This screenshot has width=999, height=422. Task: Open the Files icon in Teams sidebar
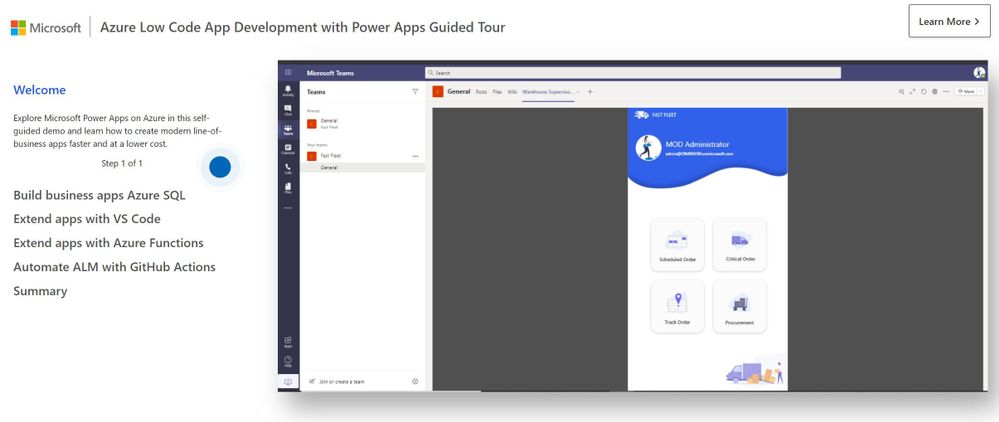(x=288, y=188)
